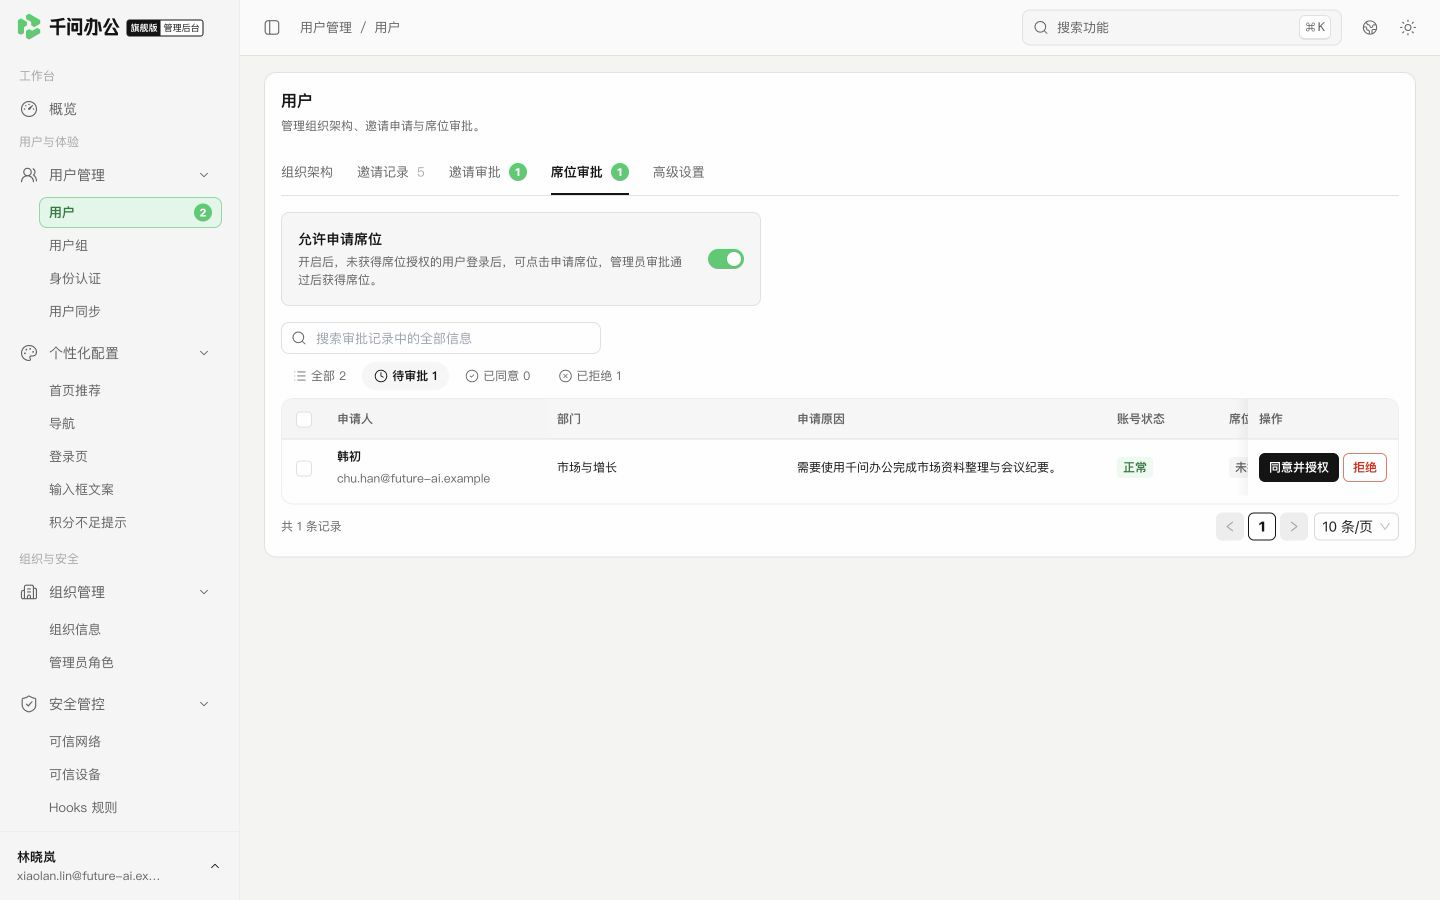Switch theme with the sun icon
Screen dimensions: 1440x900
[1408, 27]
